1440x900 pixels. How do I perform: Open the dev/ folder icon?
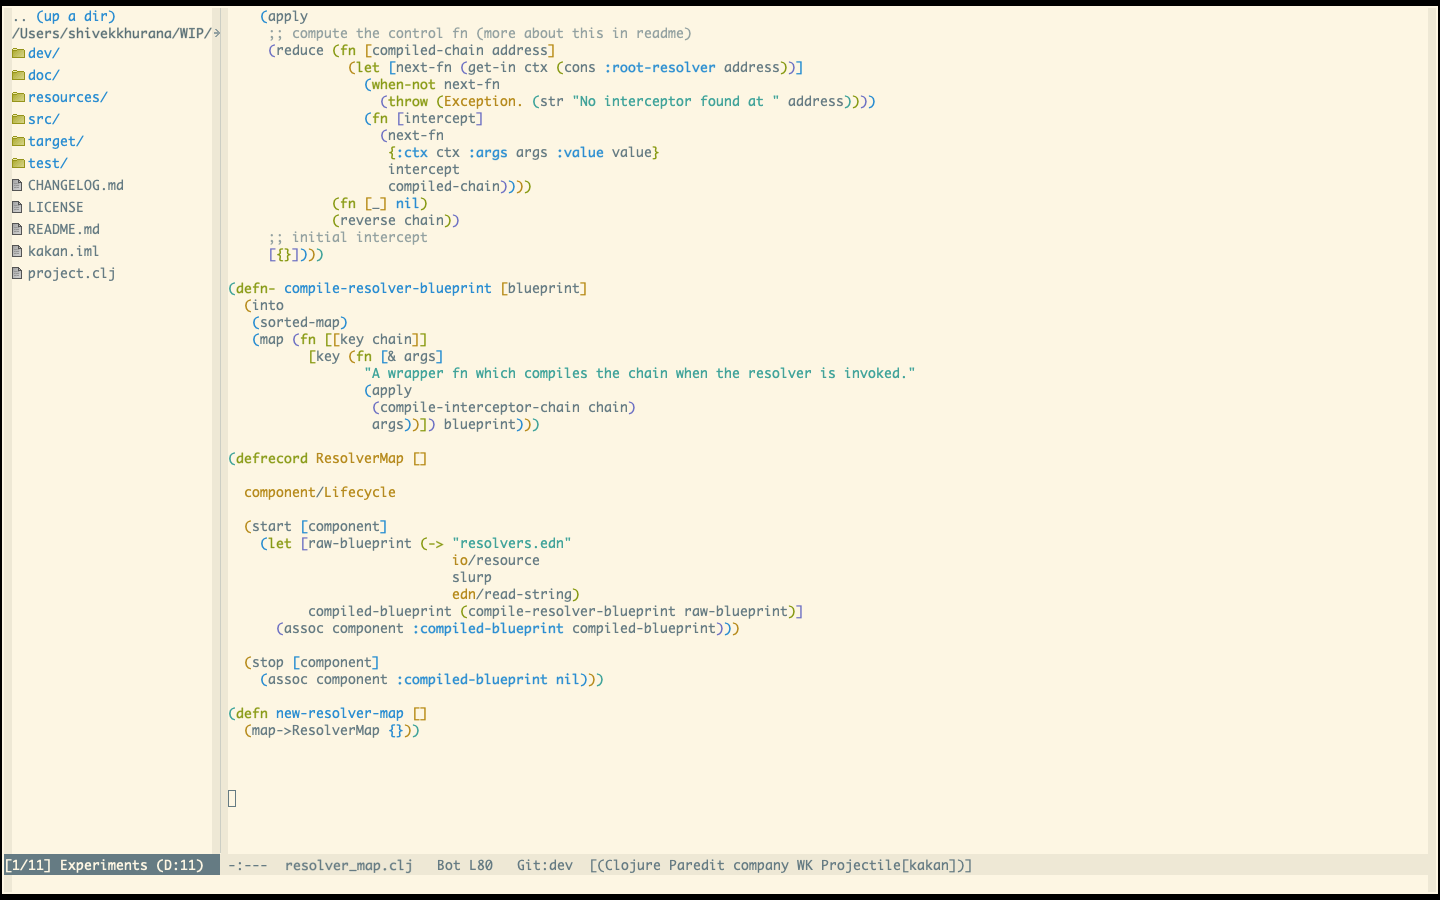[x=20, y=53]
